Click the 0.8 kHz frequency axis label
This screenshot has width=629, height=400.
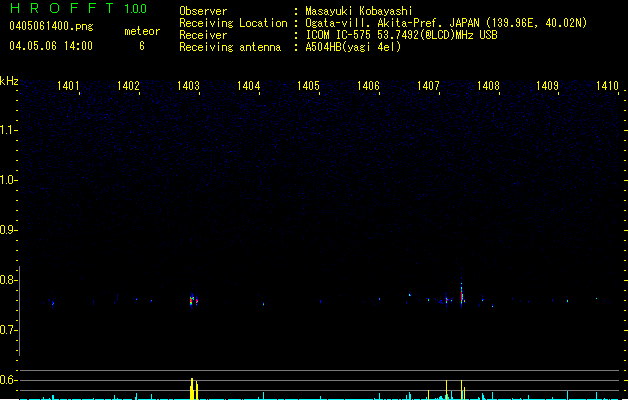pos(8,280)
